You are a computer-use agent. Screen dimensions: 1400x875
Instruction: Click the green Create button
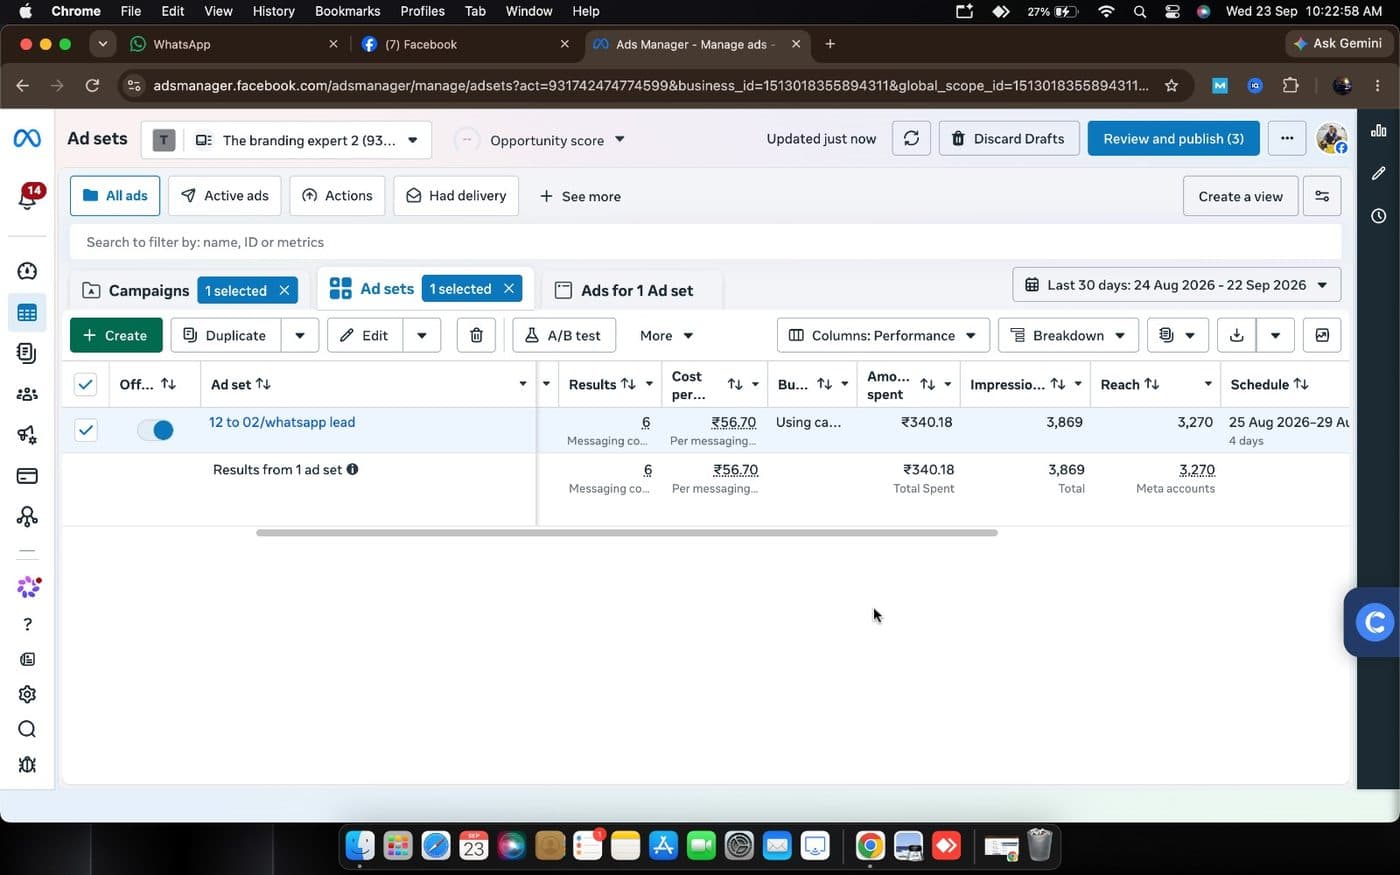pyautogui.click(x=116, y=335)
